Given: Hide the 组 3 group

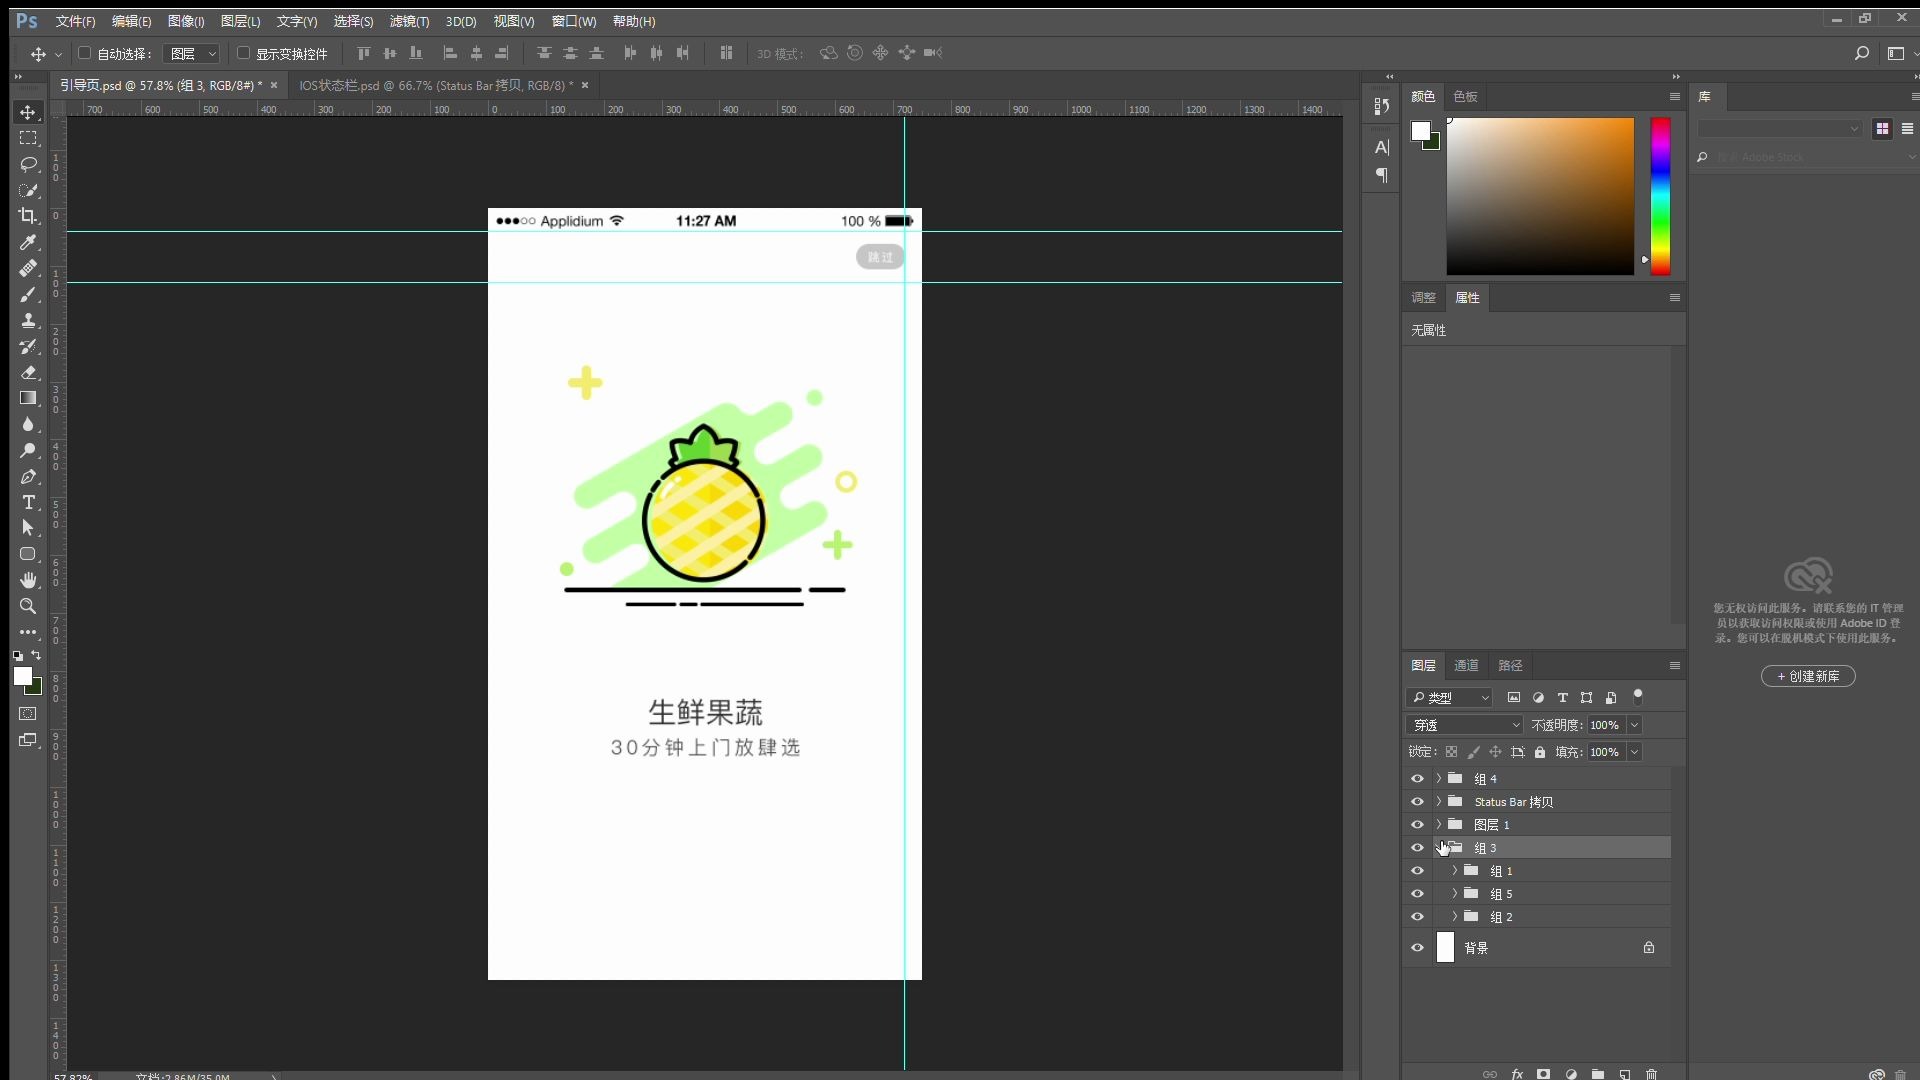Looking at the screenshot, I should (x=1417, y=847).
